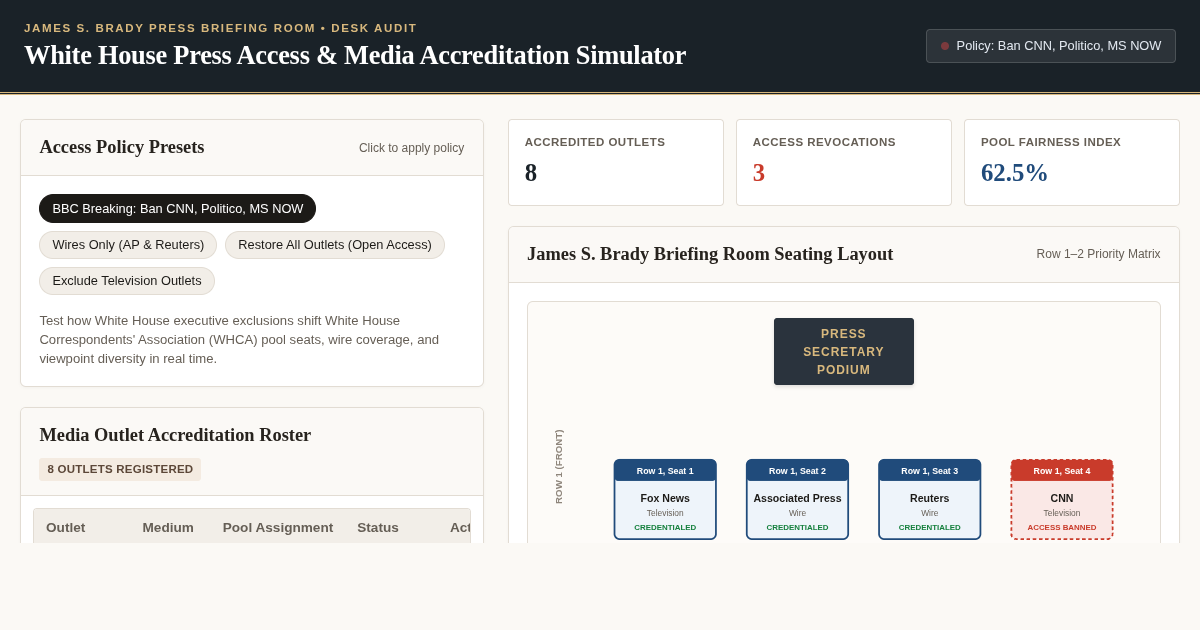
Task: Click the Policy status badge in header
Action: 1050,46
